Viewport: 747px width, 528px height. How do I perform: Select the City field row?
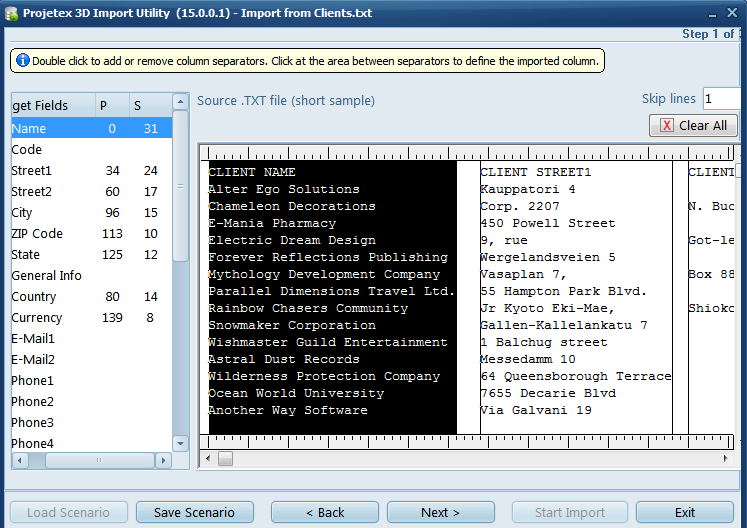91,212
